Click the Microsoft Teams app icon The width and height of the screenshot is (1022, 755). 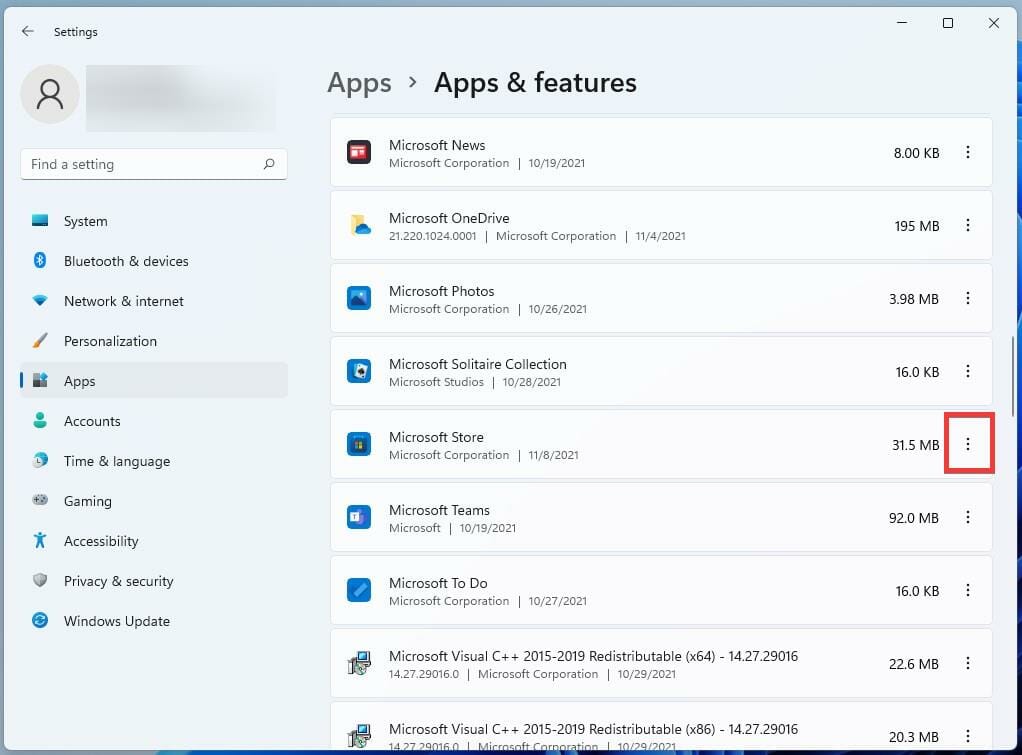click(x=359, y=517)
